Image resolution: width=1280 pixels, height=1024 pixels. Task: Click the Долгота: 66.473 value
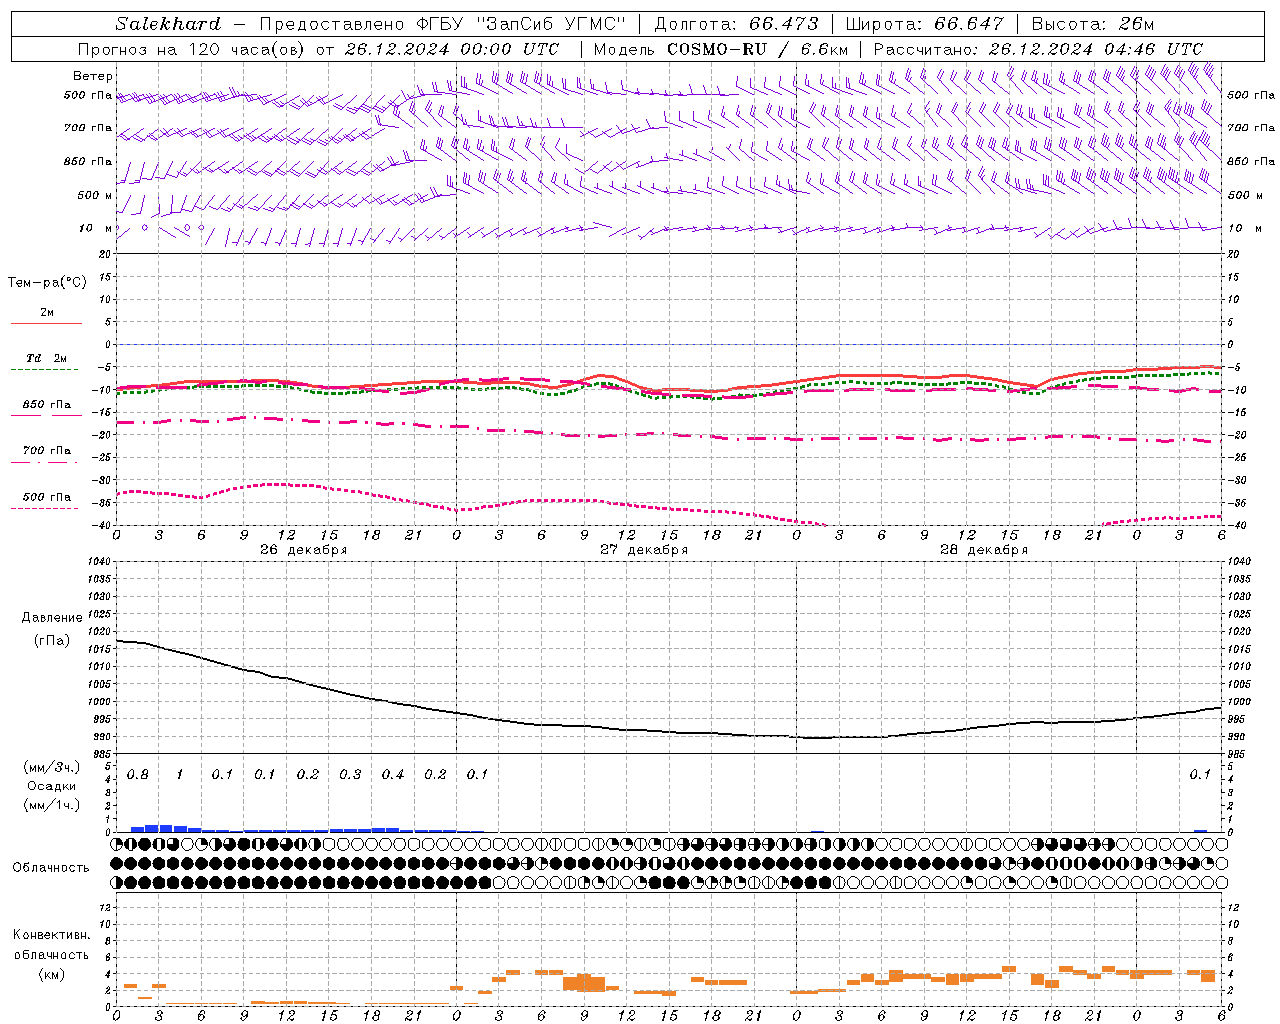(737, 24)
